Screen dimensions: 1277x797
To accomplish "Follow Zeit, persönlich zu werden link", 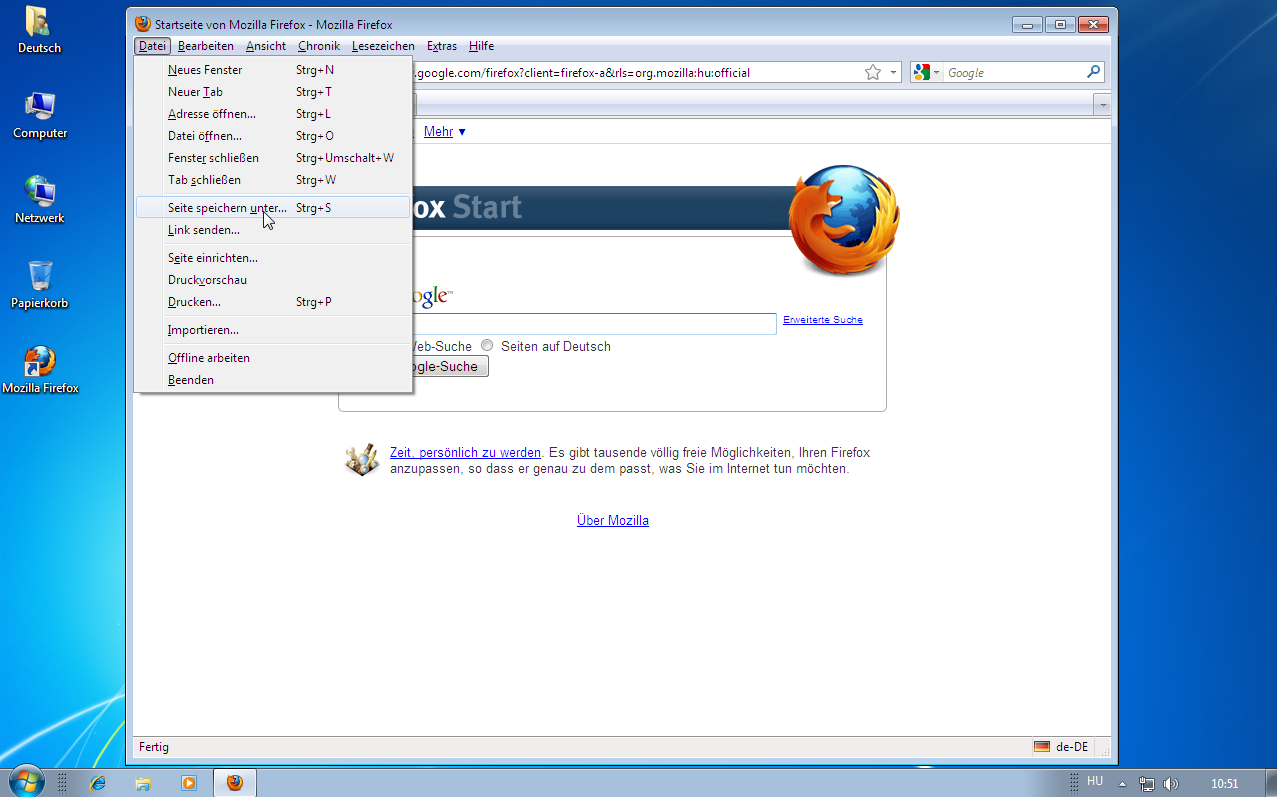I will pos(465,453).
